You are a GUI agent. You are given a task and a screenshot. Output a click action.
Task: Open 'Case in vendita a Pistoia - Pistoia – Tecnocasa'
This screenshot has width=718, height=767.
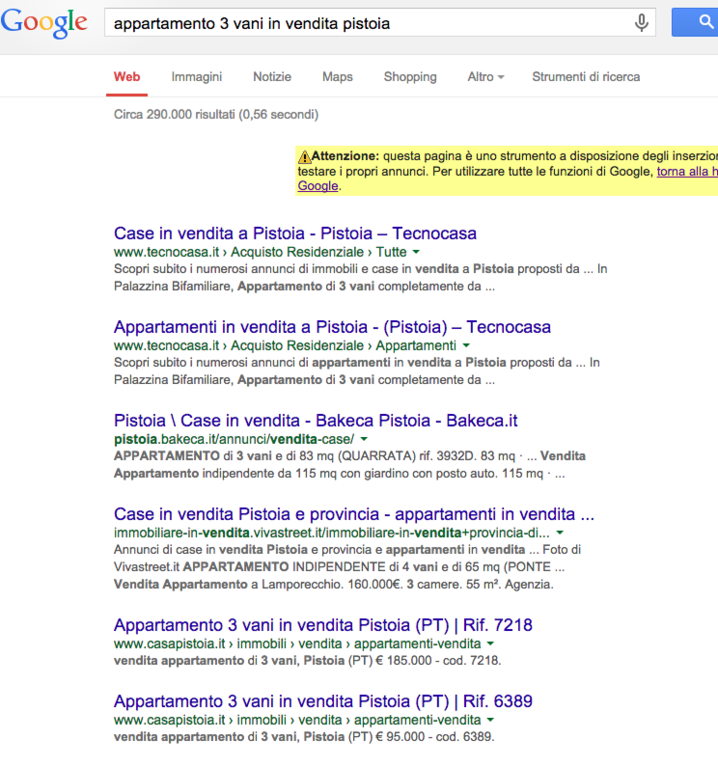[295, 233]
